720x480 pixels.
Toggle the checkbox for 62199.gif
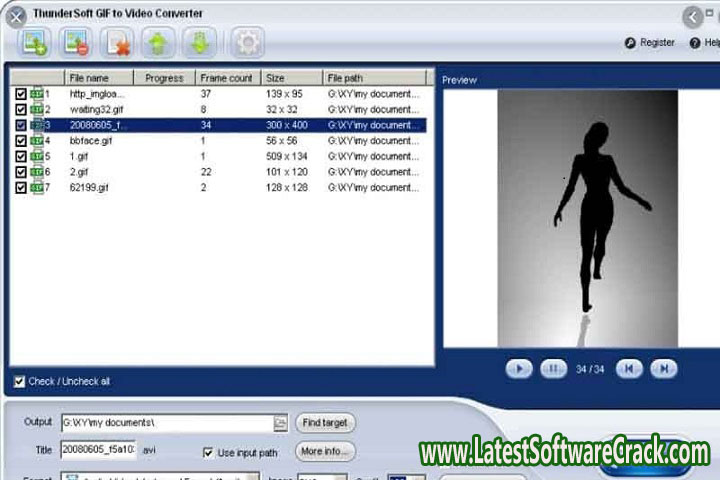(21, 187)
